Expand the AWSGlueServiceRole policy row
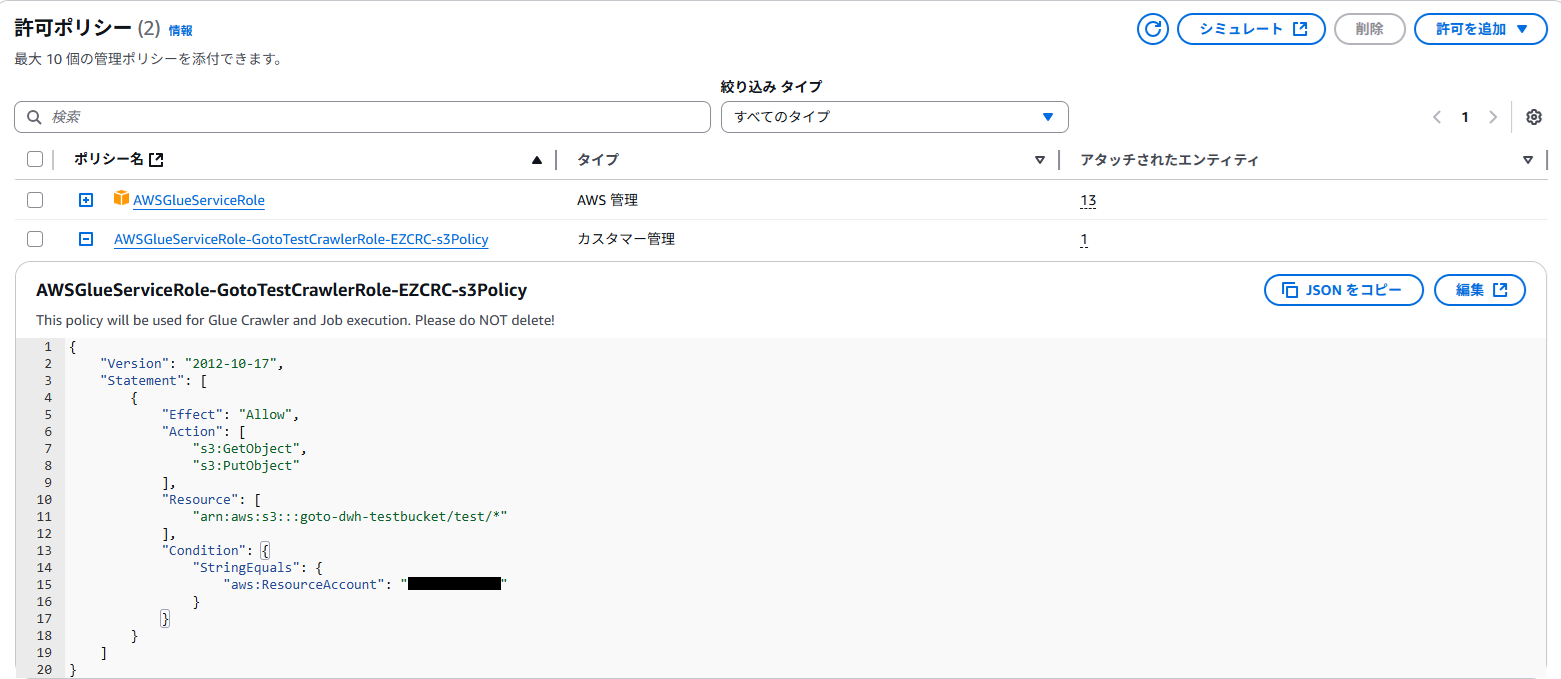This screenshot has height=679, width=1561. pyautogui.click(x=86, y=200)
